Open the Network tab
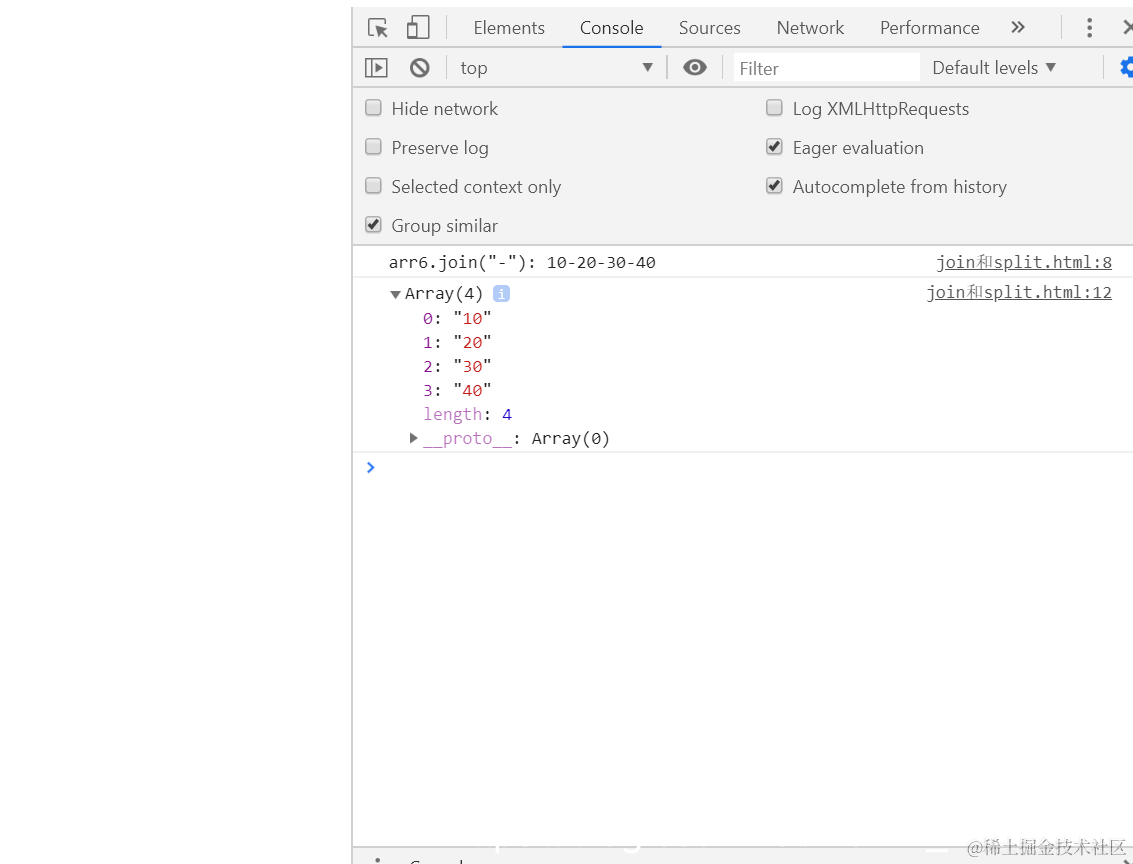 pos(810,27)
